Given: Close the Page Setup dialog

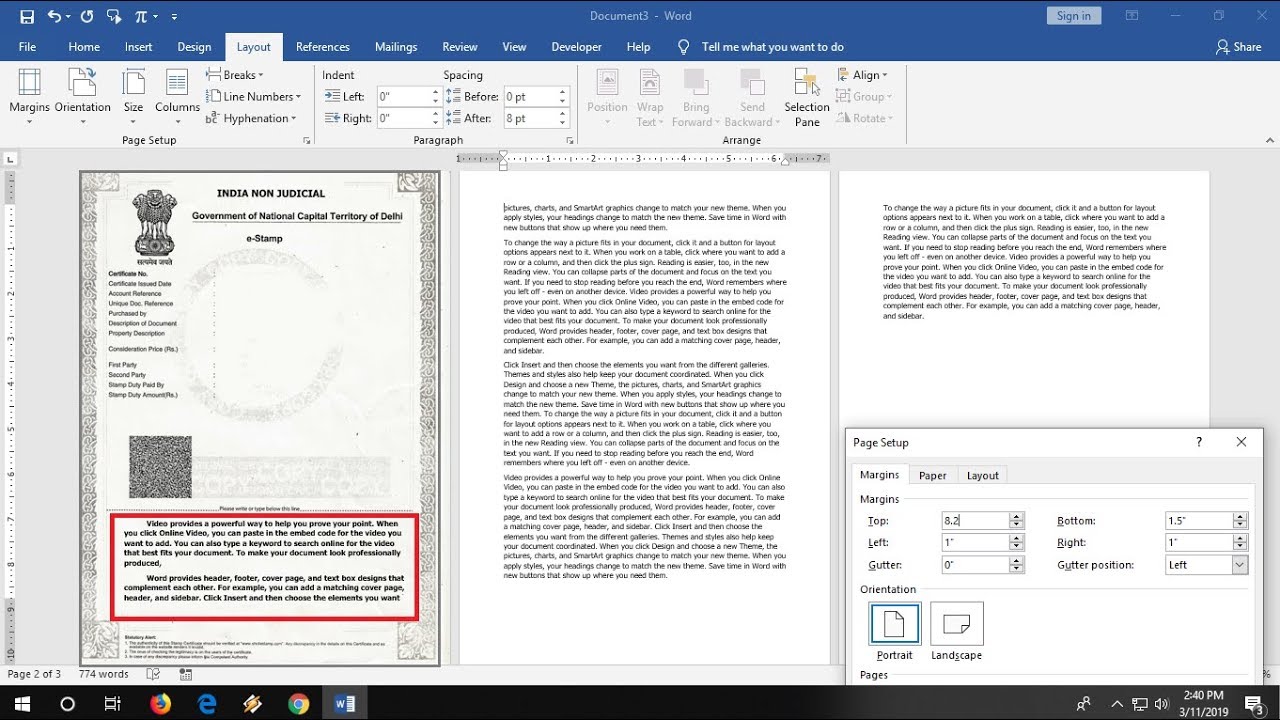Looking at the screenshot, I should [x=1241, y=442].
